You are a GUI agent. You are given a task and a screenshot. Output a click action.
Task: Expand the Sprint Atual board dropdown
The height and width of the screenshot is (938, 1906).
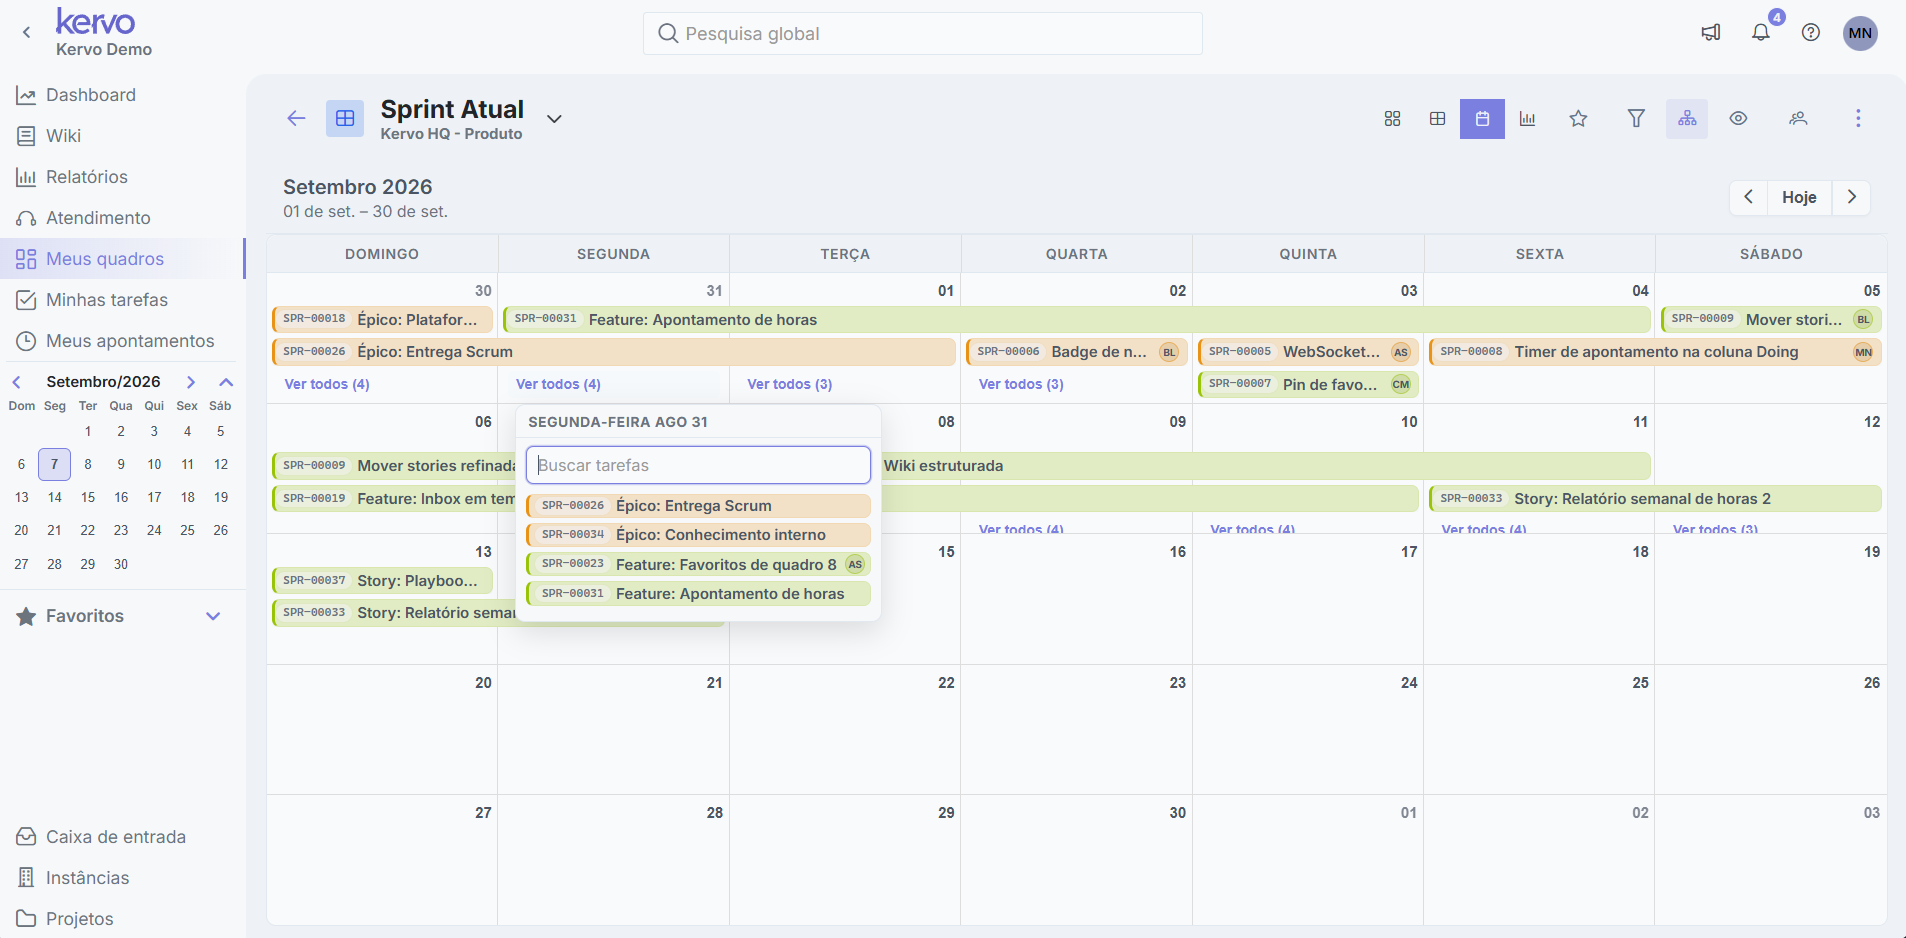tap(554, 119)
